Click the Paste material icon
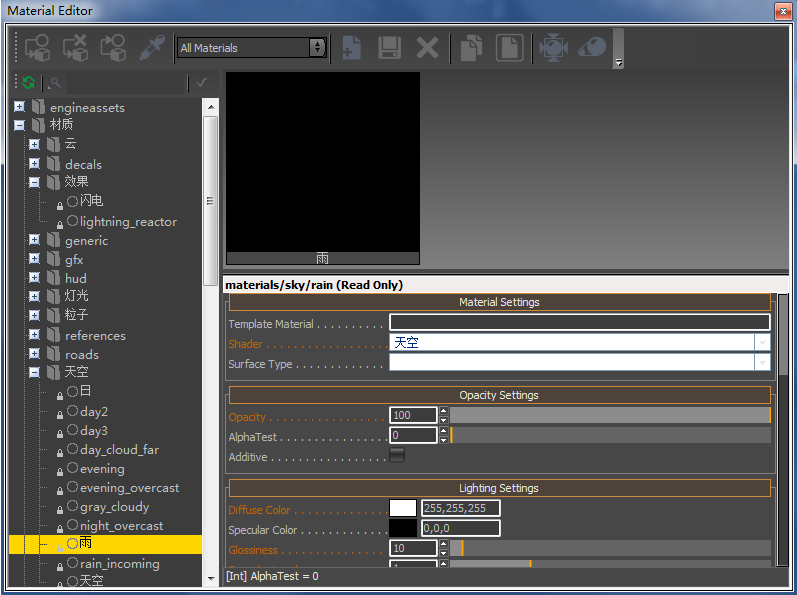 pyautogui.click(x=509, y=48)
